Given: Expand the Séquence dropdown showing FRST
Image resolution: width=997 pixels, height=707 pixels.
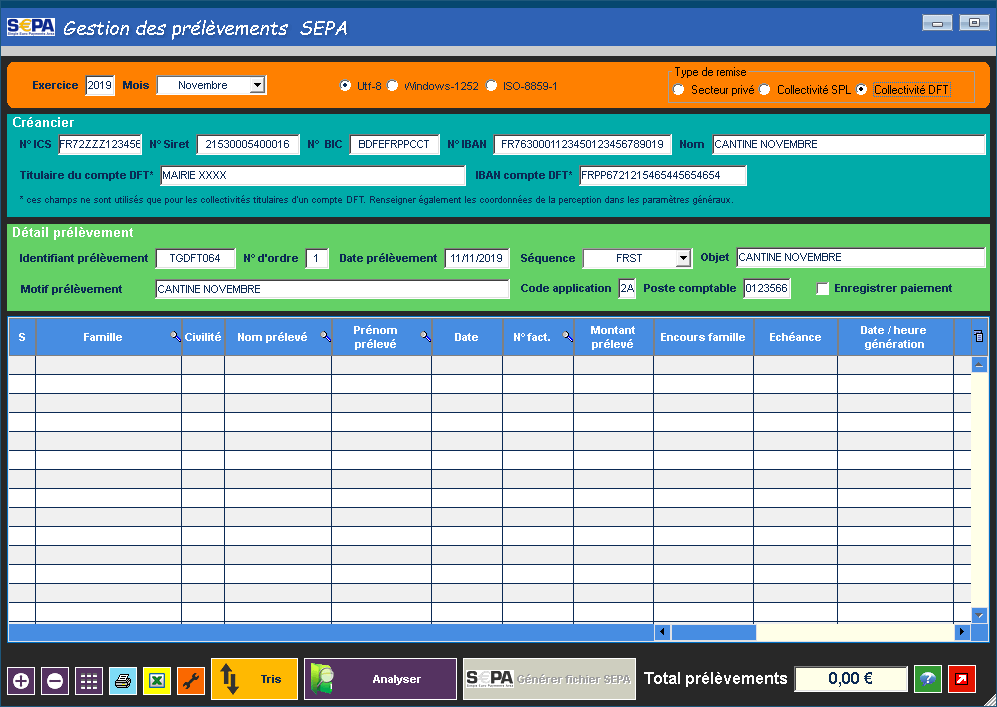Looking at the screenshot, I should [x=683, y=258].
